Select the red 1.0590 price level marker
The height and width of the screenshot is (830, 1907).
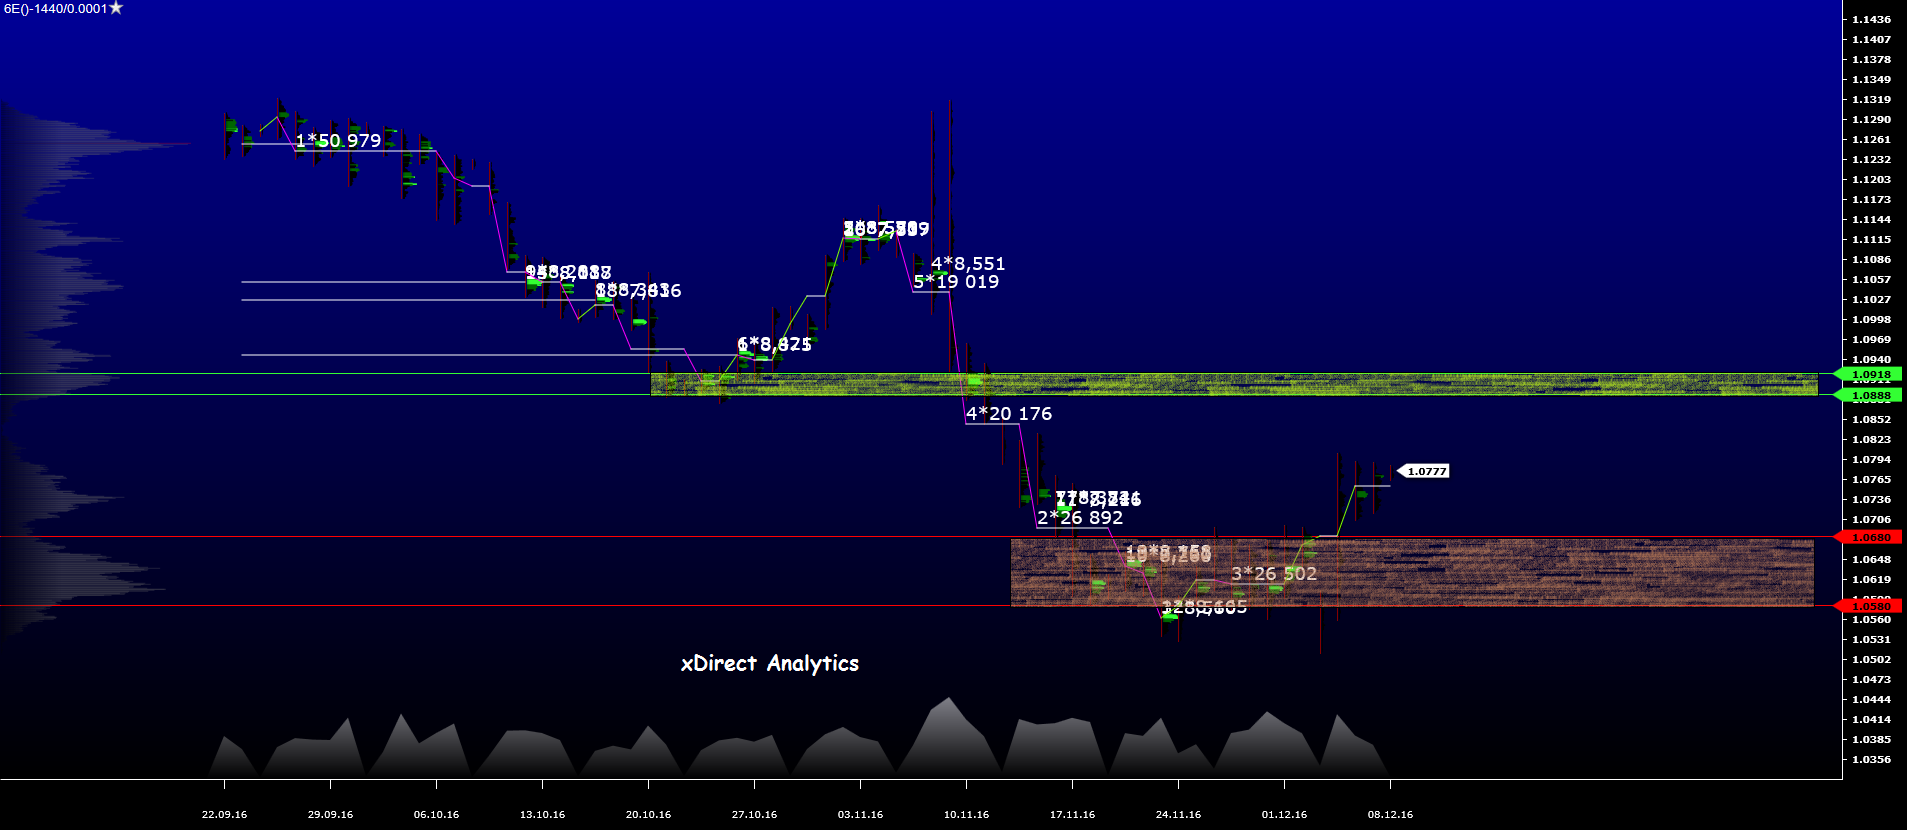(x=1871, y=606)
